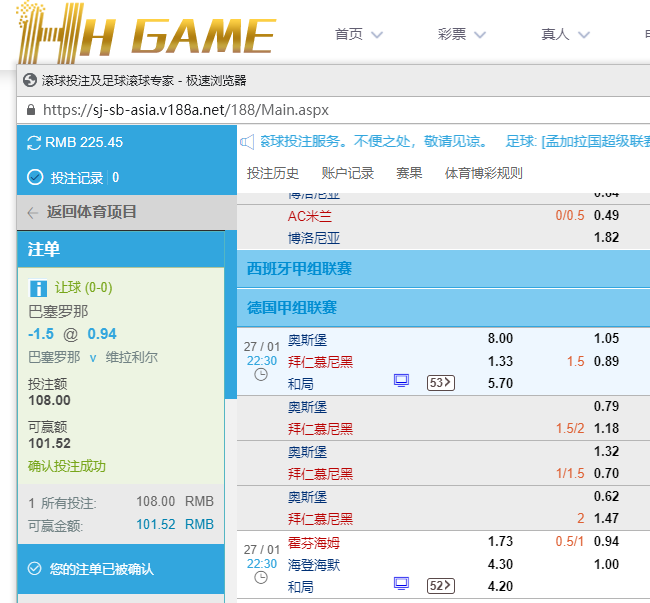This screenshot has height=603, width=650.
Task: Select 霍芬海姆 win odds 1.73
Action: click(x=500, y=541)
